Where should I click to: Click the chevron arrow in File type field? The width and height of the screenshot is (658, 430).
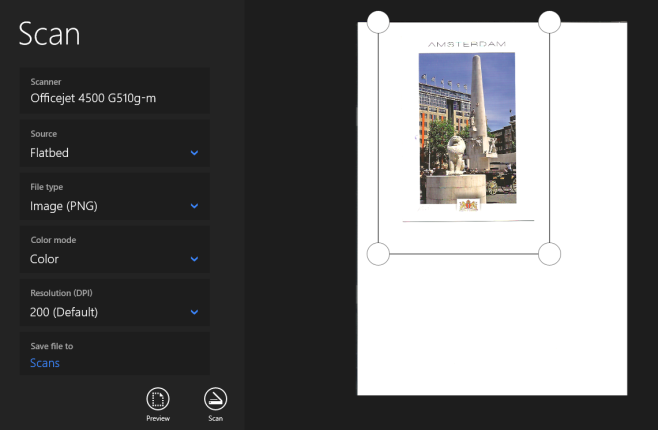coord(194,206)
